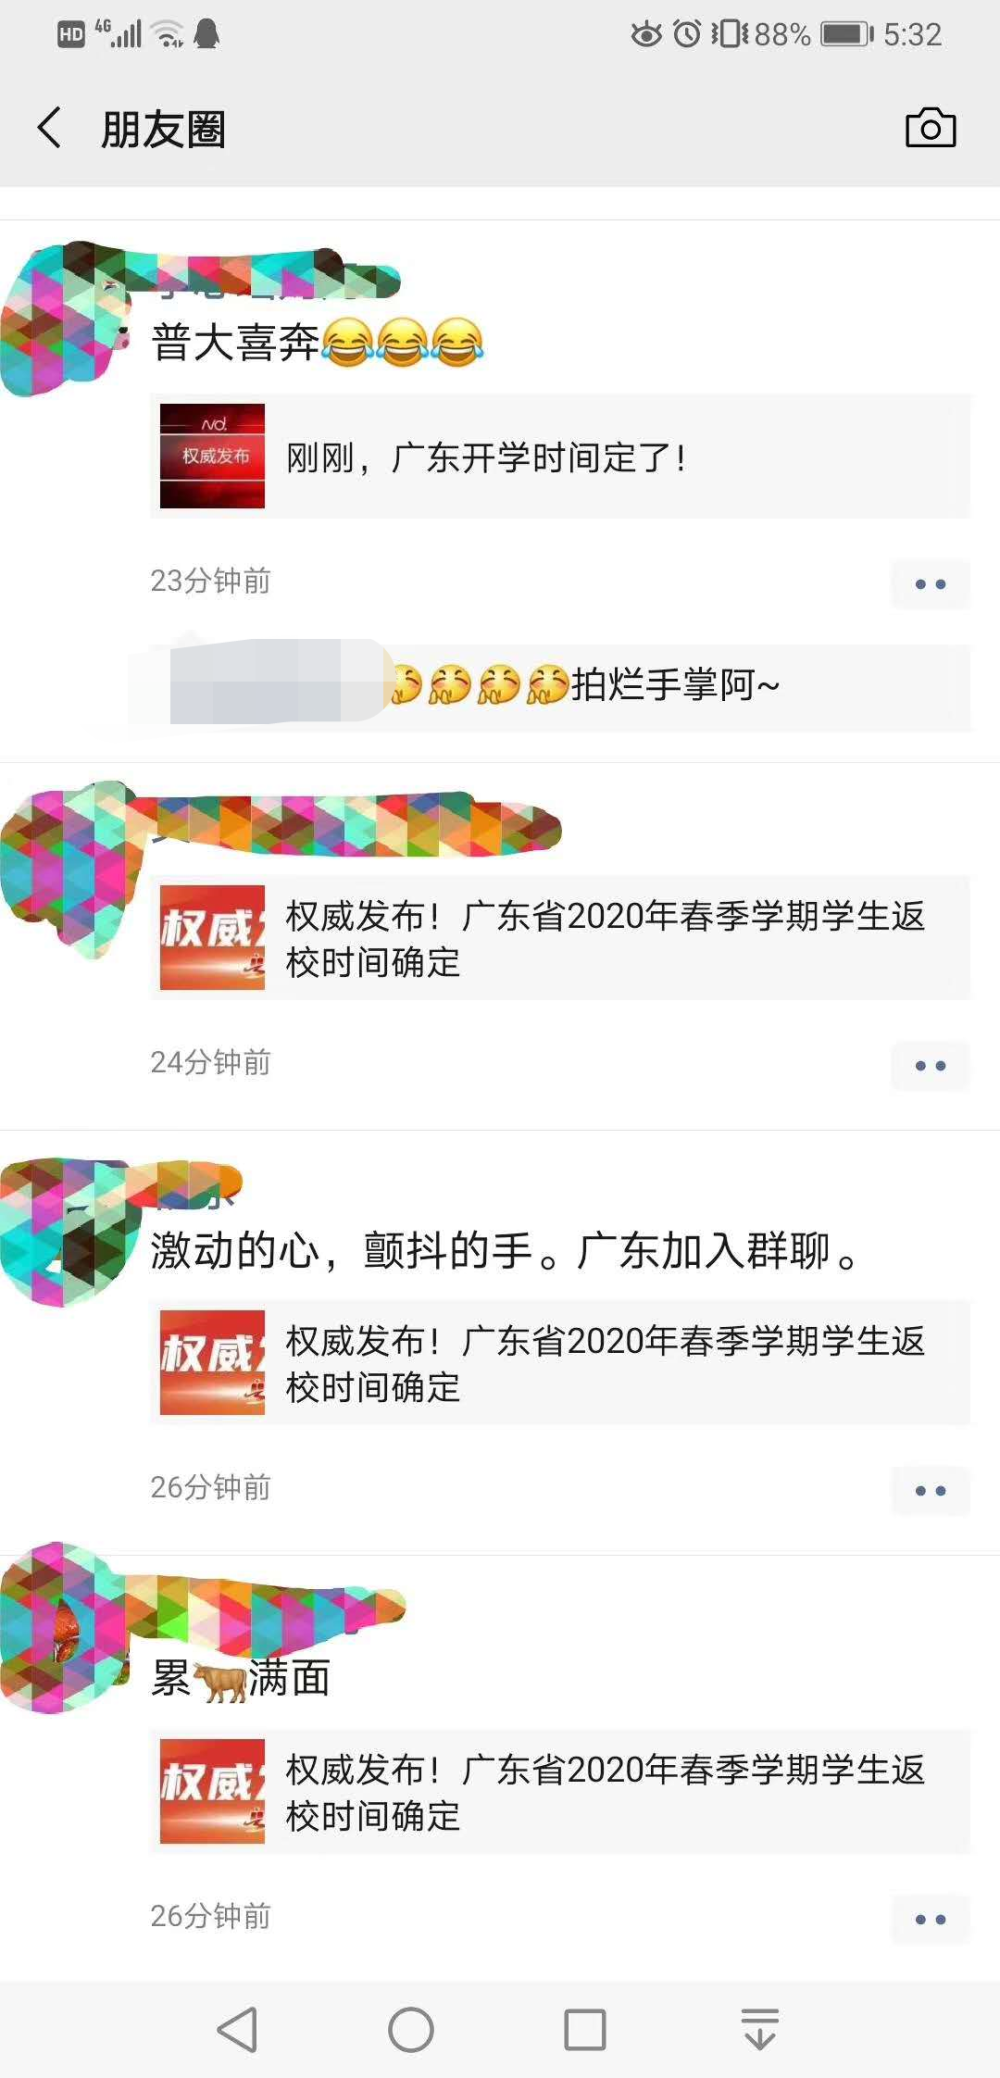Screen dimensions: 1000x2078
Task: Tap Android home circle navigation button
Action: 411,2029
